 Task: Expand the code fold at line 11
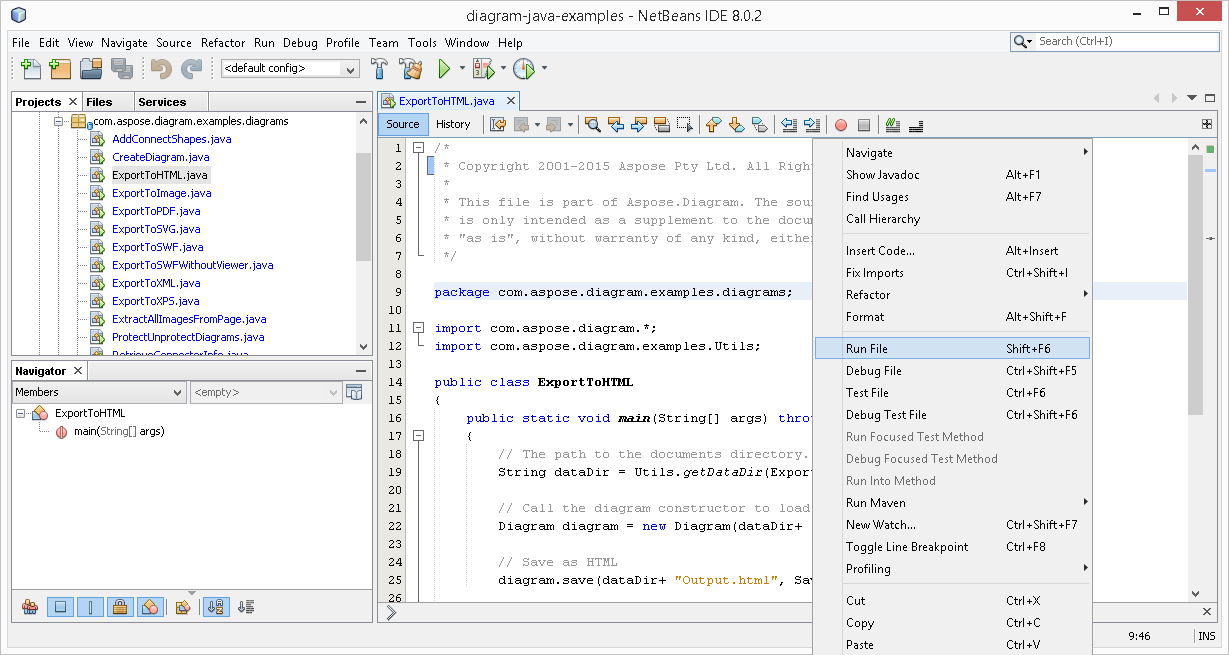point(418,328)
